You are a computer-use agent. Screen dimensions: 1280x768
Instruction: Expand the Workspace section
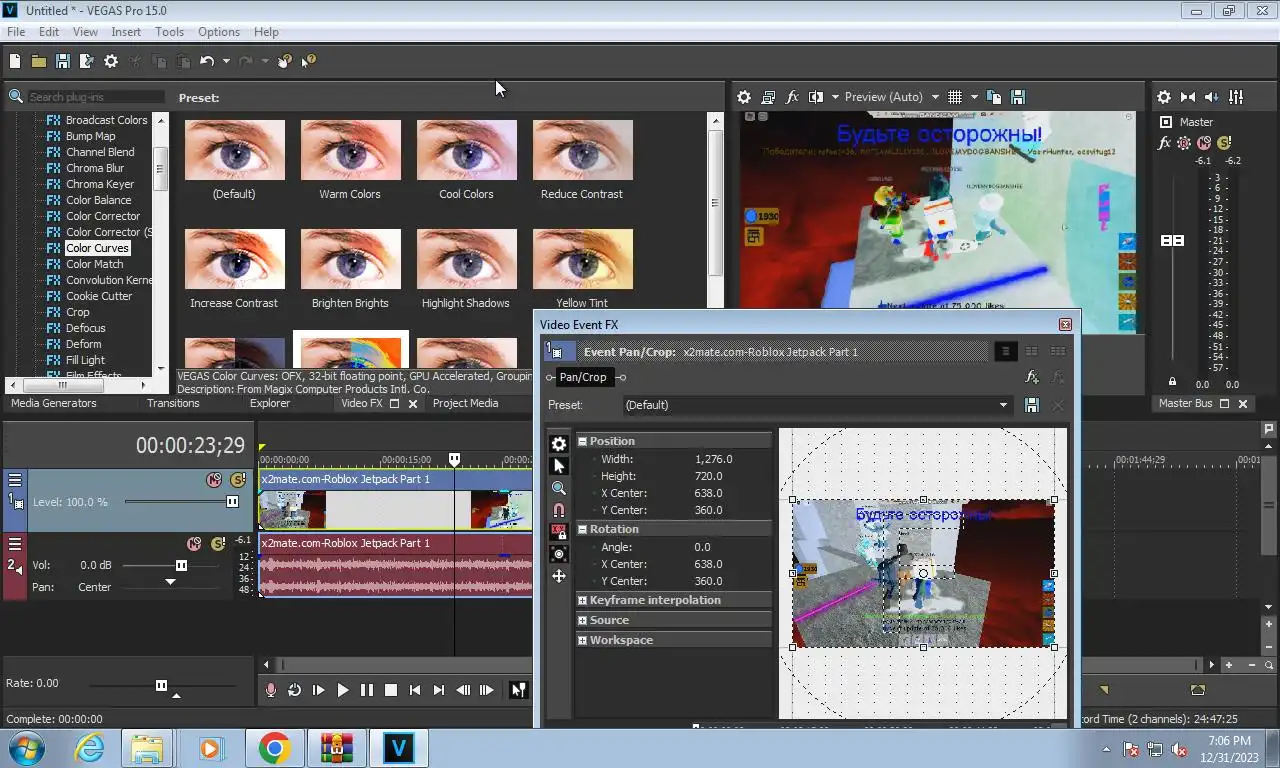pyautogui.click(x=582, y=640)
